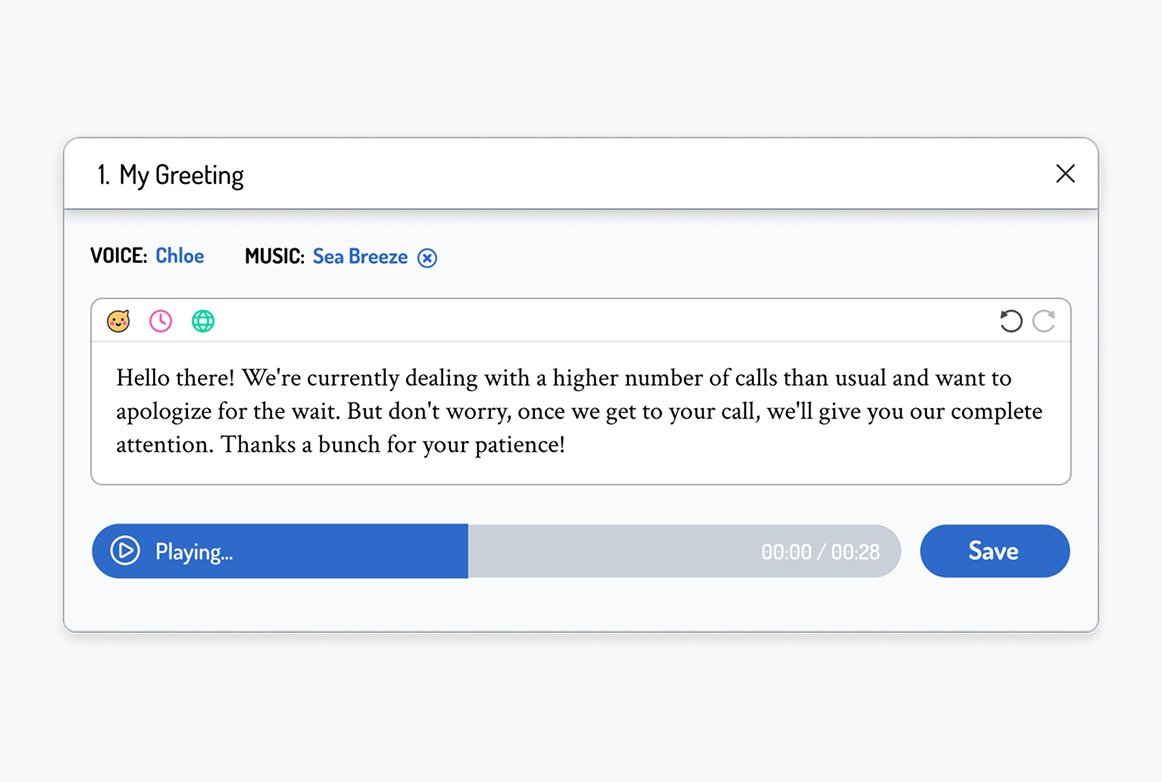Redo the reverted text edit
Viewport: 1162px width, 782px height.
point(1044,321)
